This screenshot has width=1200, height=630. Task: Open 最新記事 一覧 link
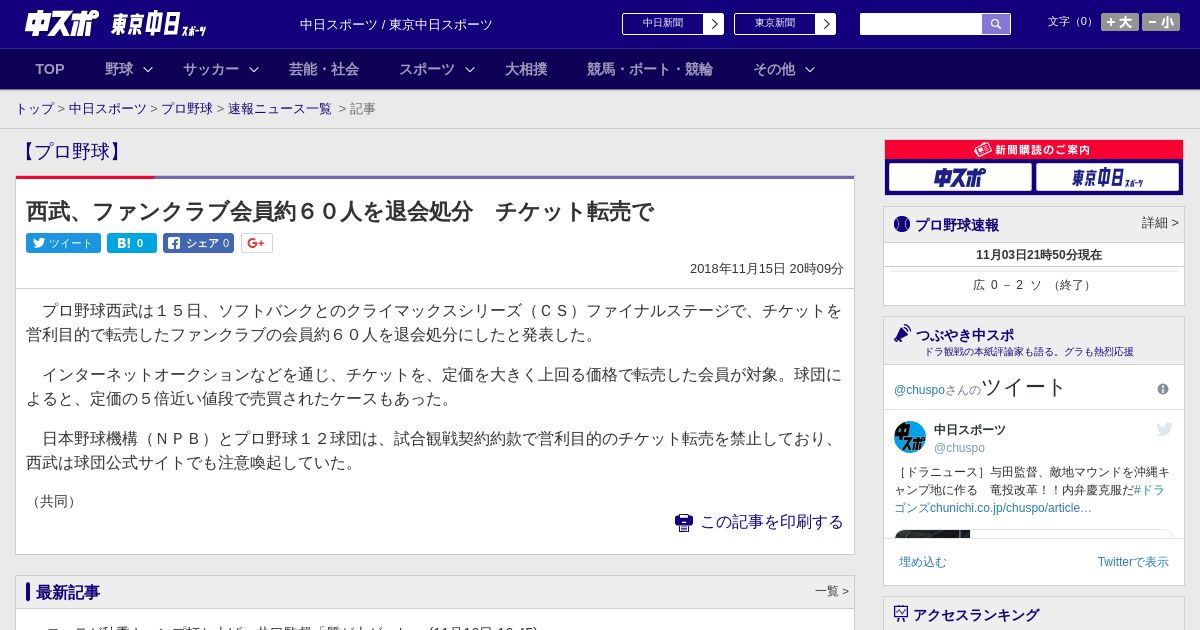(831, 591)
